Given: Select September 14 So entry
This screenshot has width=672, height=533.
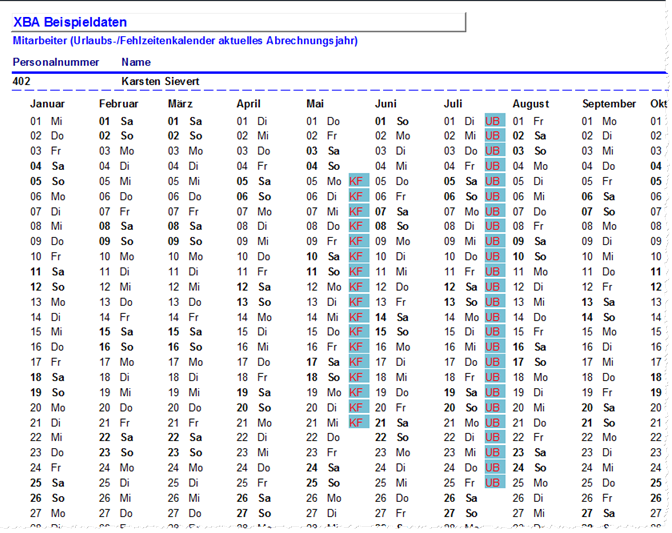Looking at the screenshot, I should (599, 317).
